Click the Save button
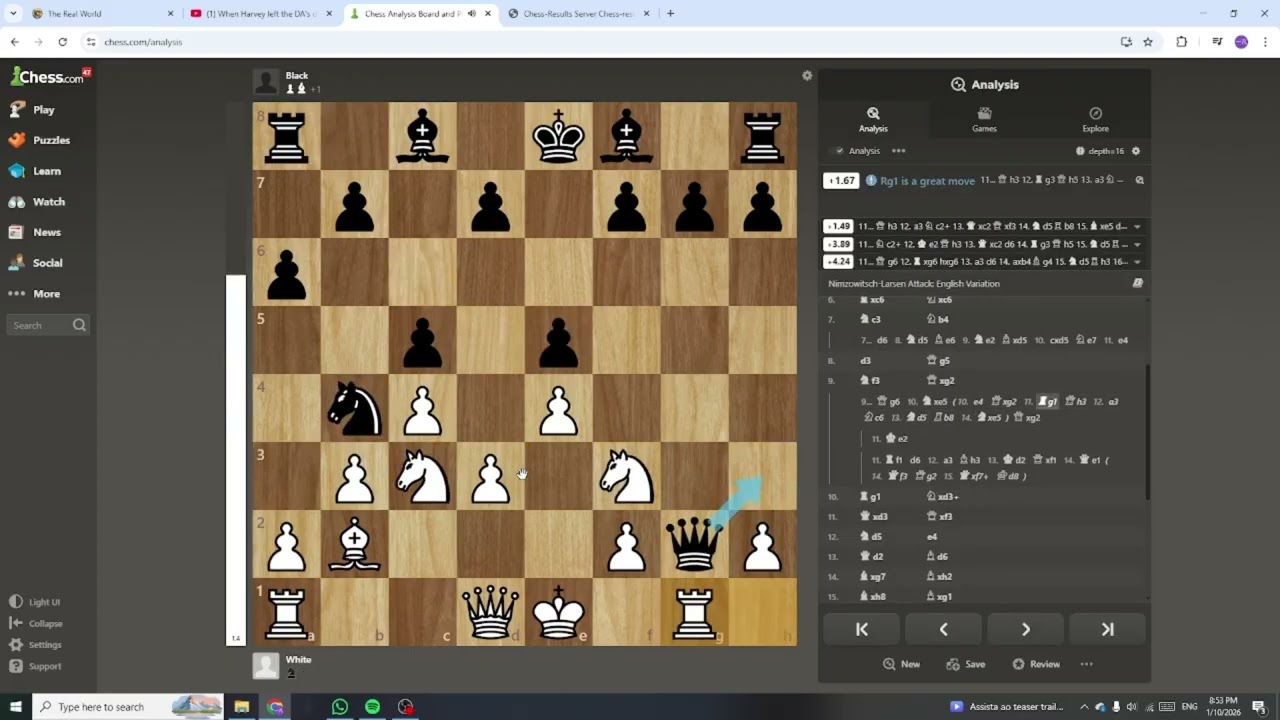 [966, 664]
